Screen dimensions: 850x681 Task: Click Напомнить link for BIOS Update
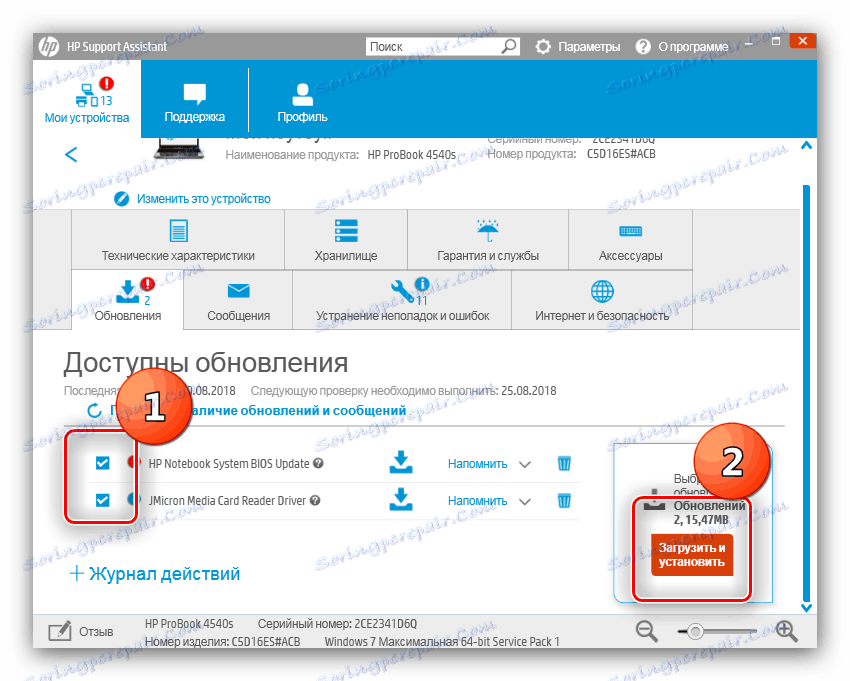[x=478, y=464]
